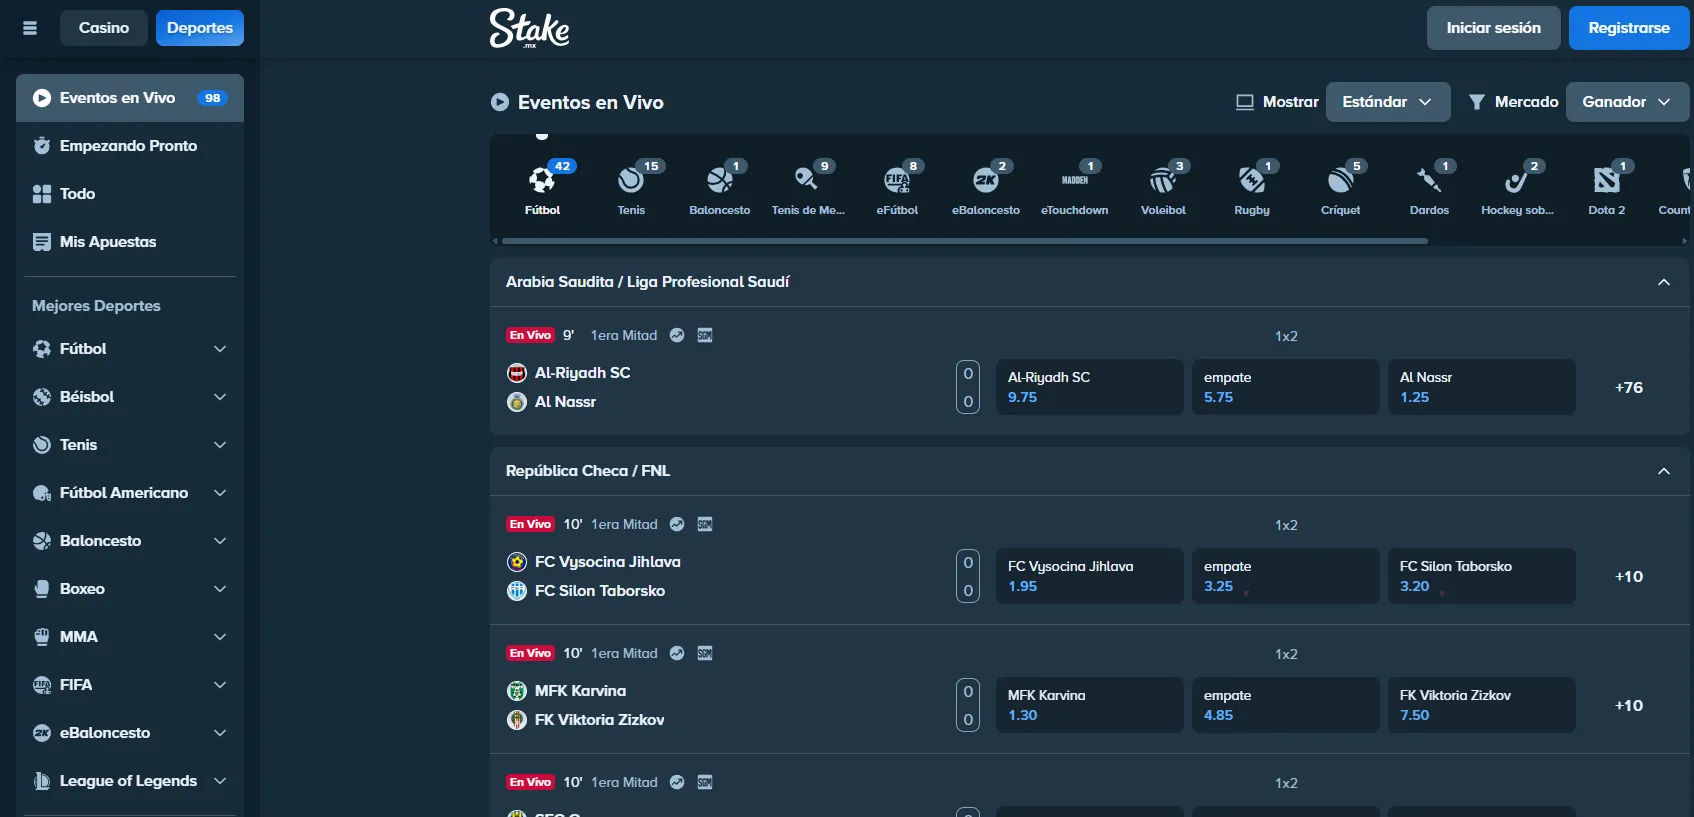Open +76 more markets for Al-Riyadh match
The width and height of the screenshot is (1694, 817).
[1629, 387]
